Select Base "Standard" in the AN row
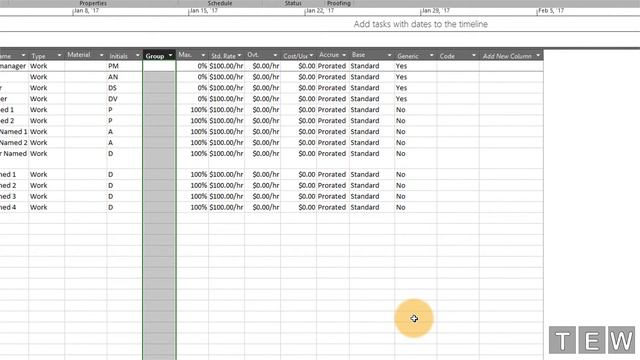This screenshot has width=640, height=360. click(372, 77)
